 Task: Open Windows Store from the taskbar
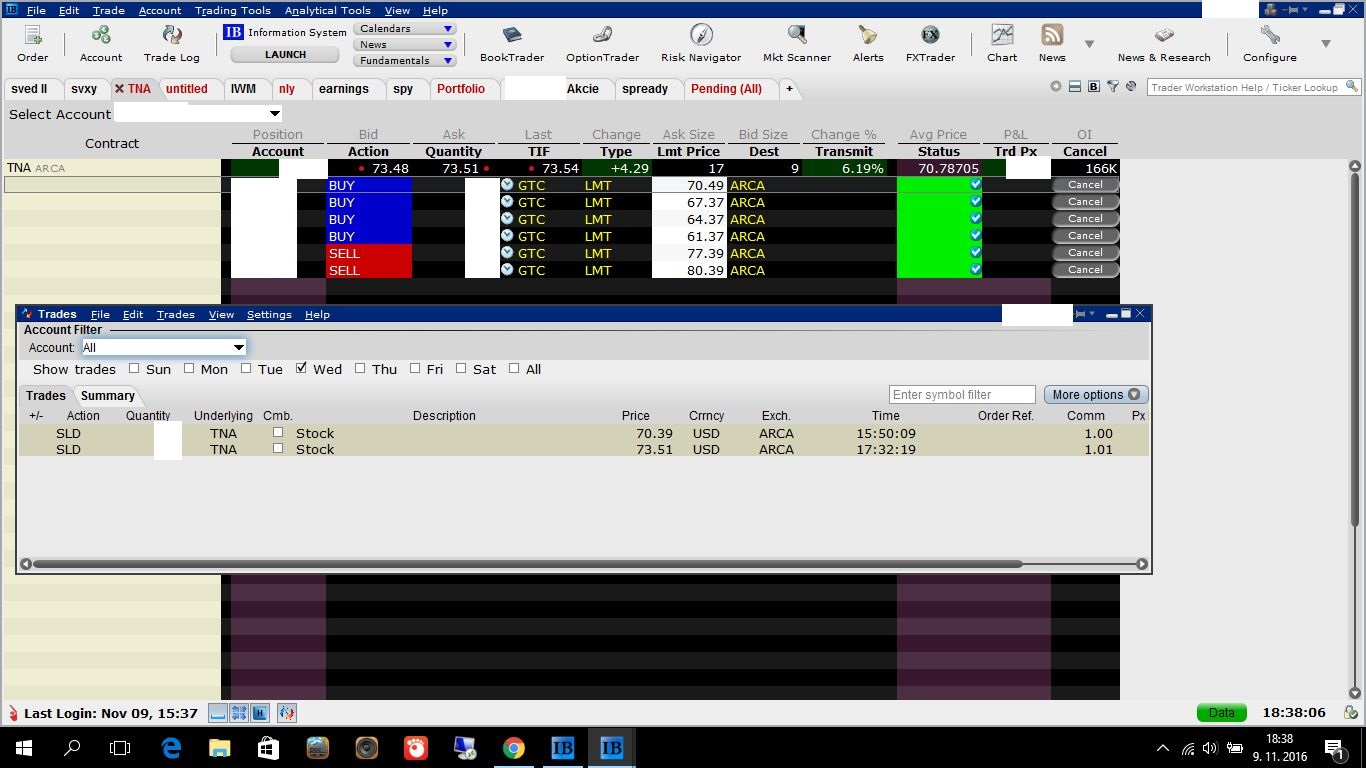pos(268,747)
